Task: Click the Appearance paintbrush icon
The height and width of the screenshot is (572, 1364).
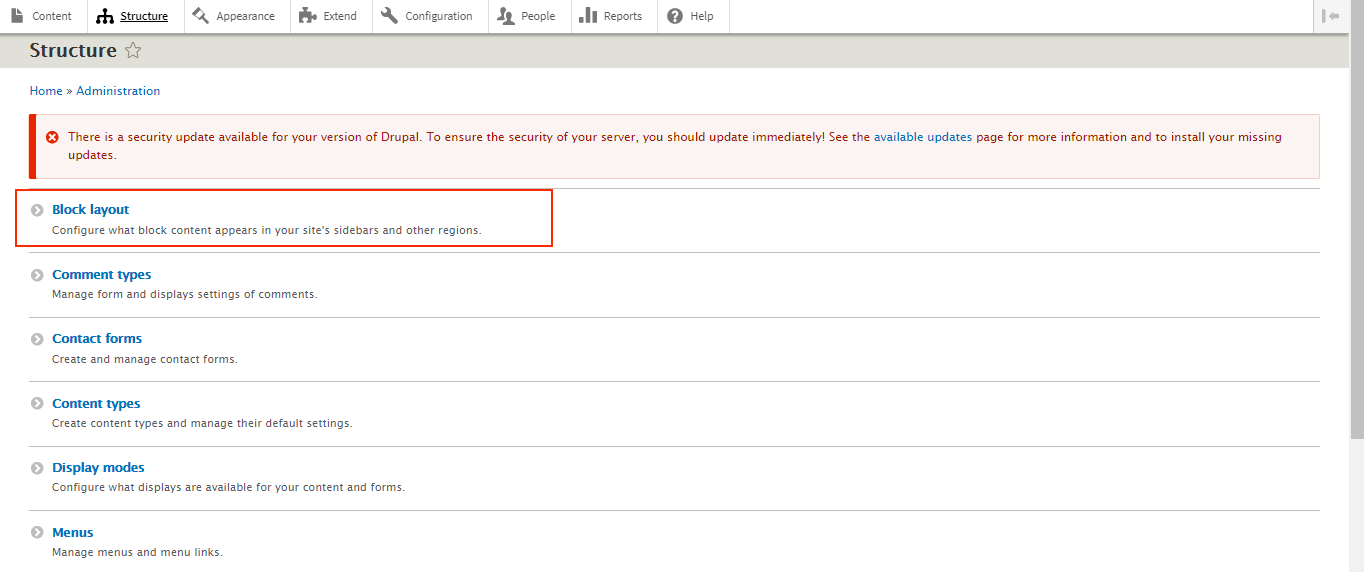Action: [x=200, y=16]
